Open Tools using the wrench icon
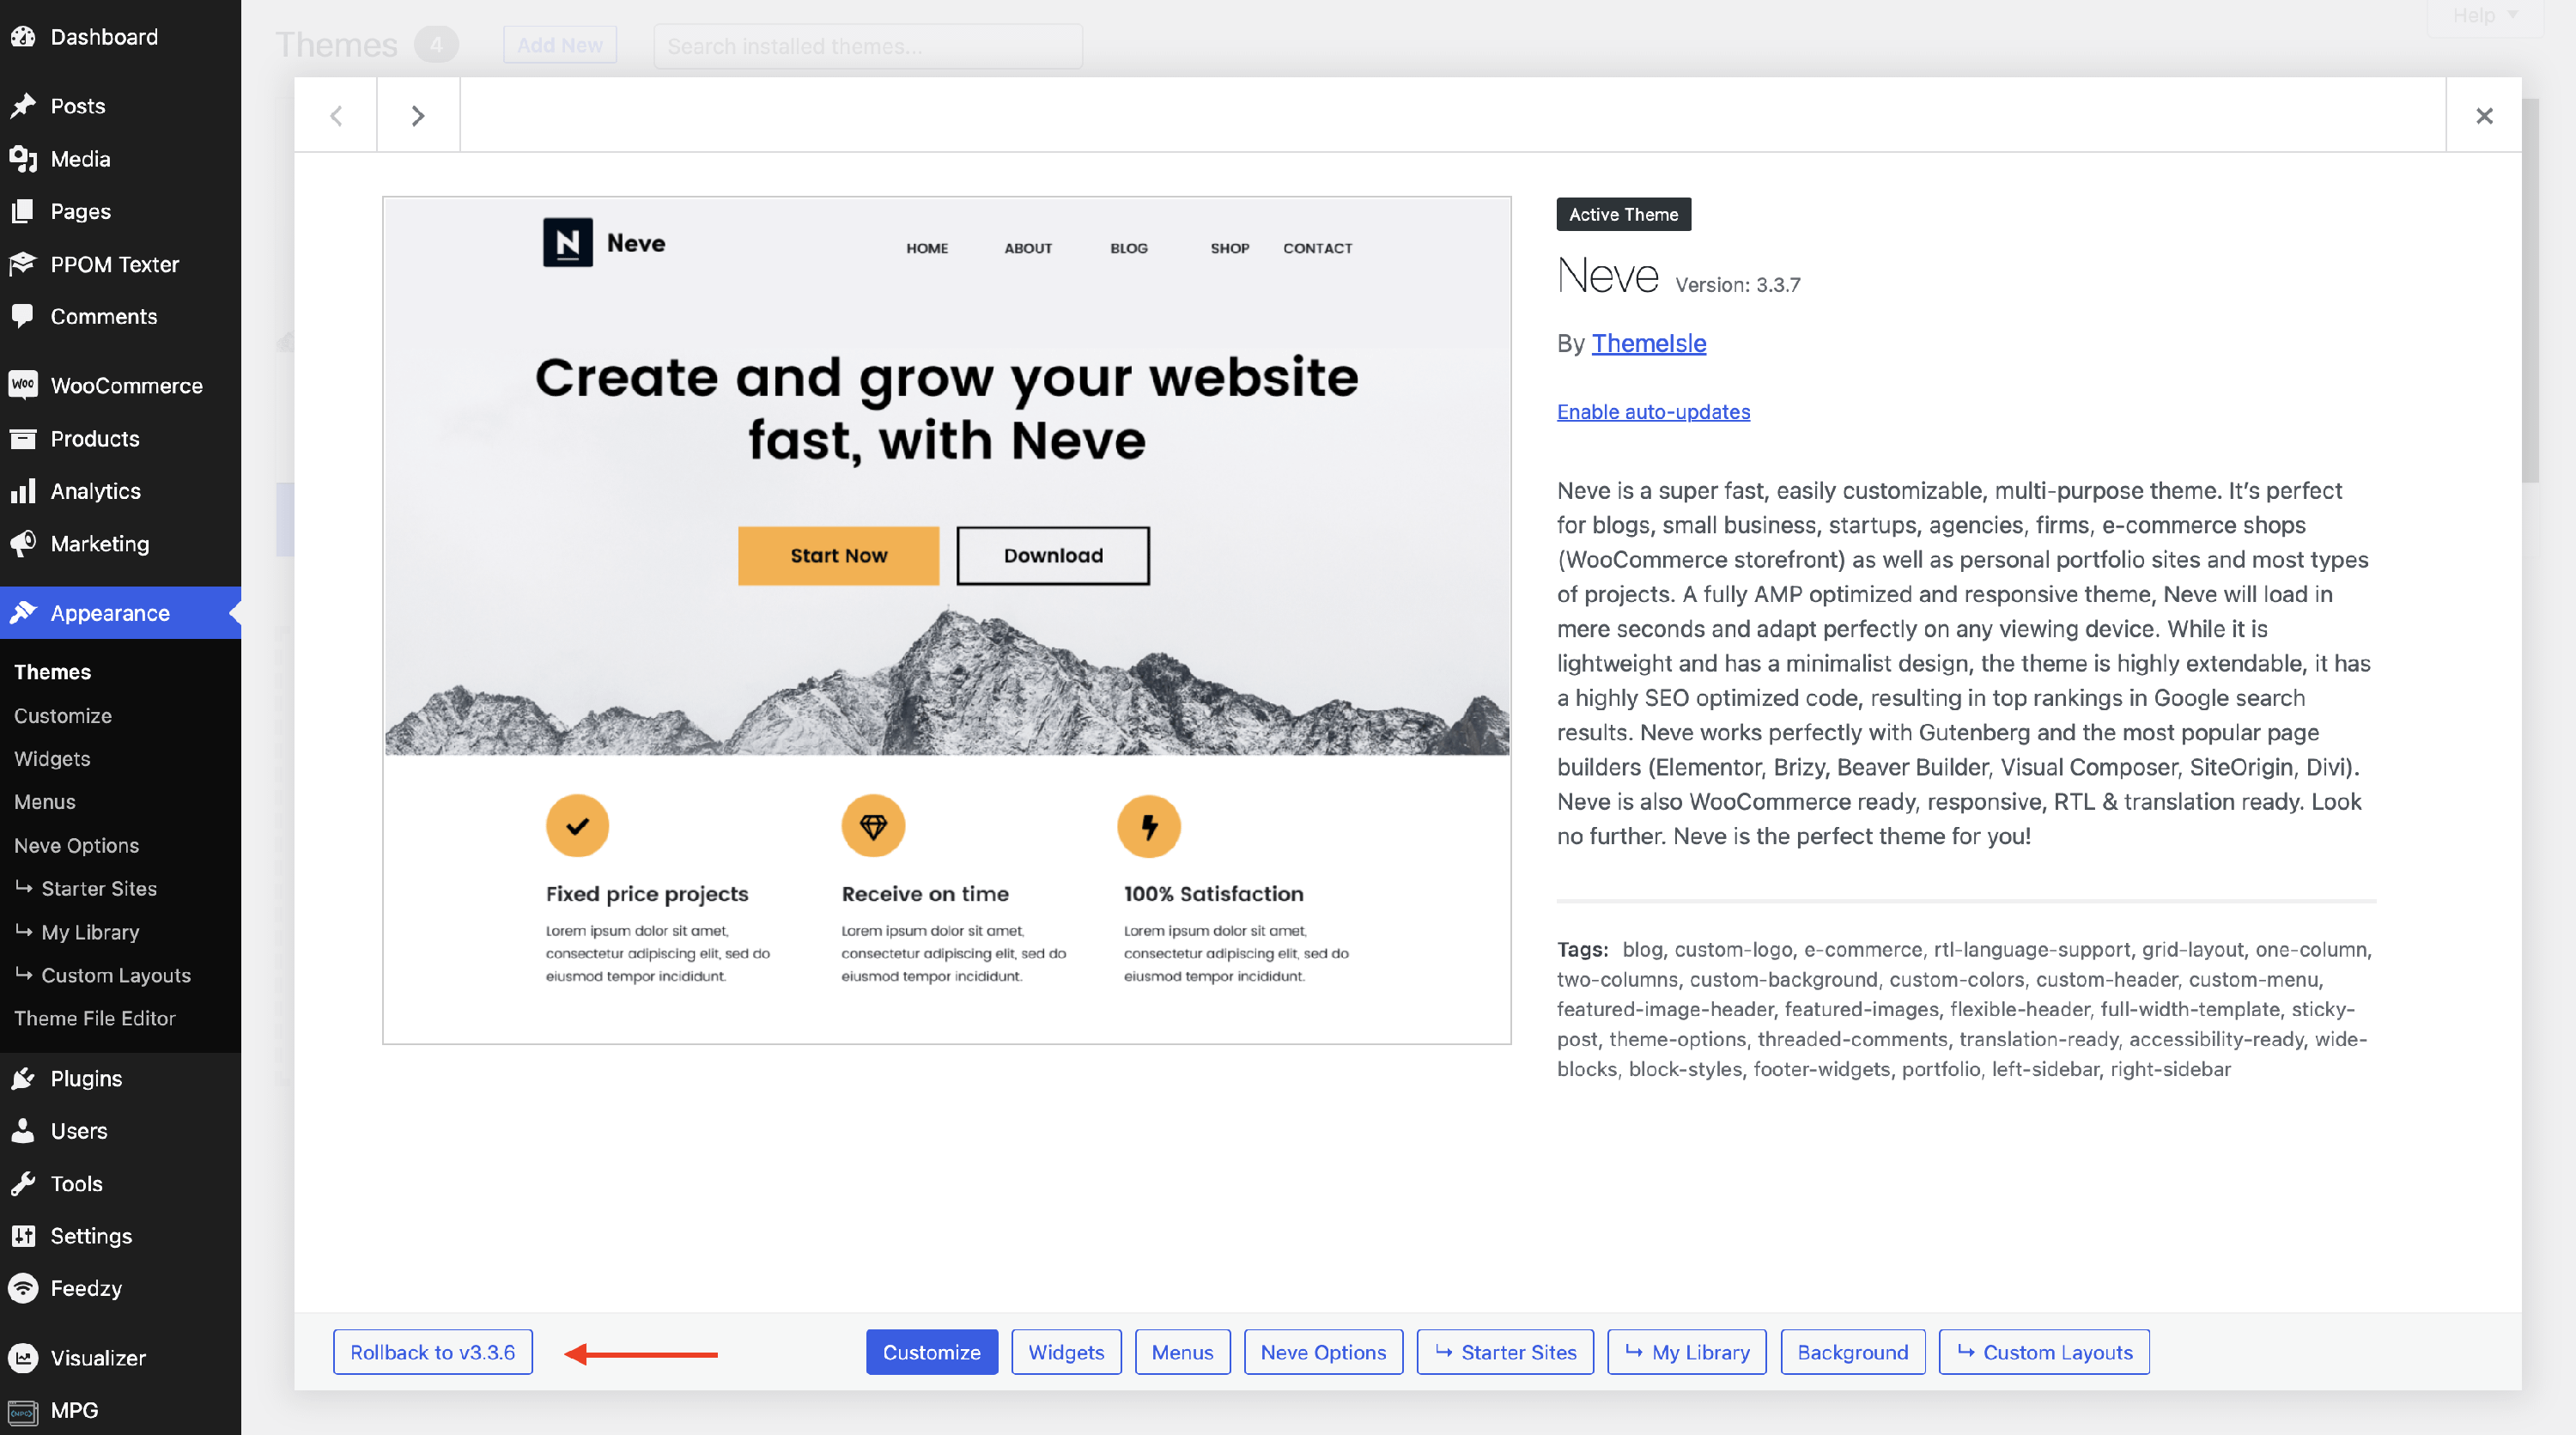 coord(23,1183)
